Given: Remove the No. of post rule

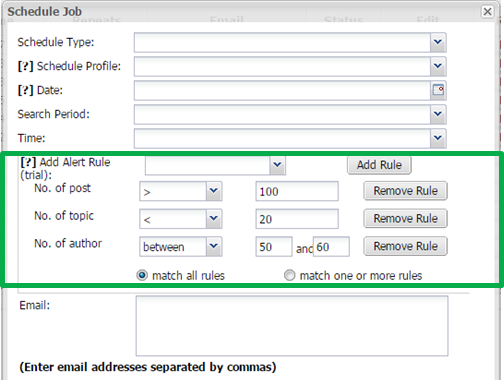Looking at the screenshot, I should pyautogui.click(x=405, y=191).
